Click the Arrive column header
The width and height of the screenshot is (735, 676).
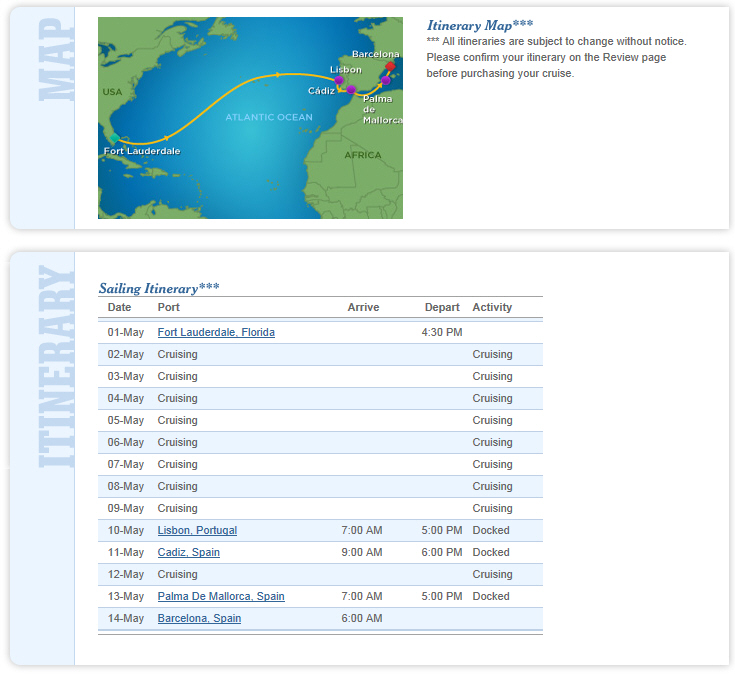pos(363,307)
